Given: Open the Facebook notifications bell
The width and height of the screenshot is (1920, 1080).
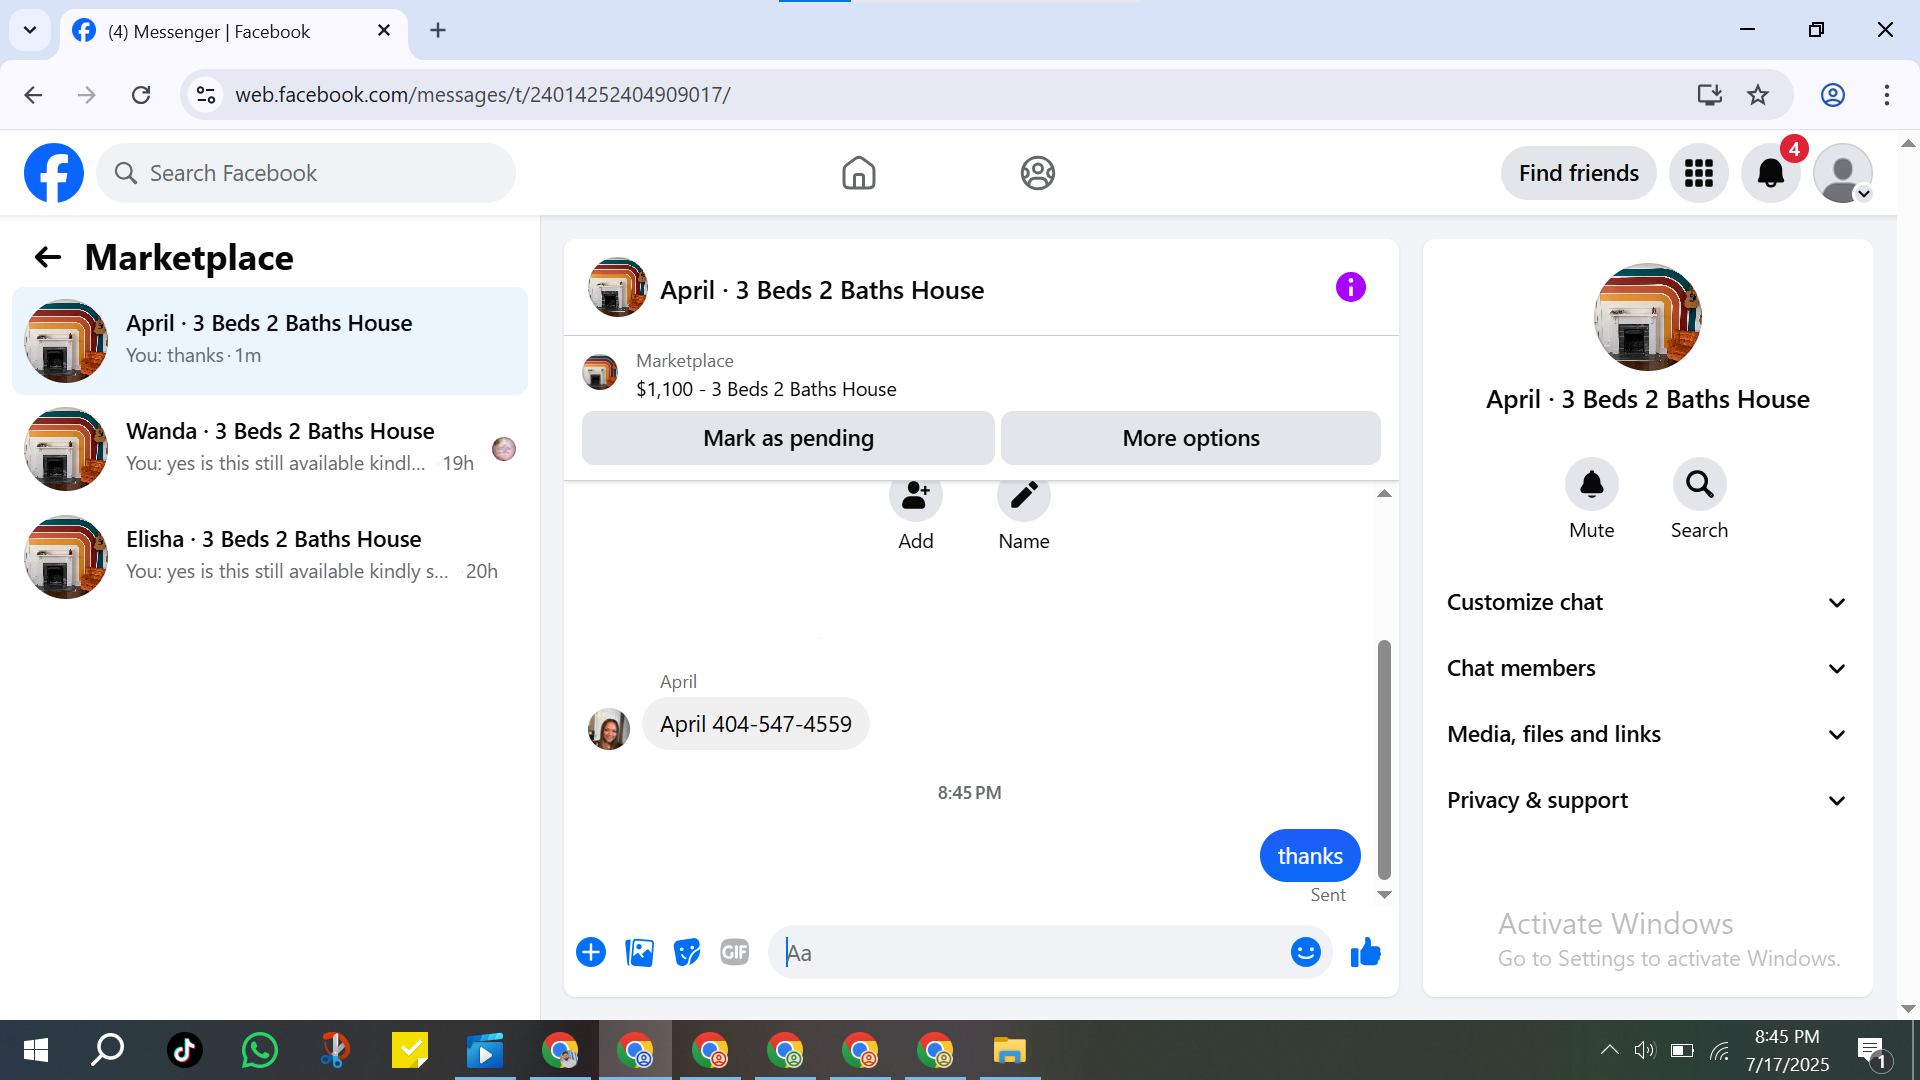Looking at the screenshot, I should point(1770,173).
